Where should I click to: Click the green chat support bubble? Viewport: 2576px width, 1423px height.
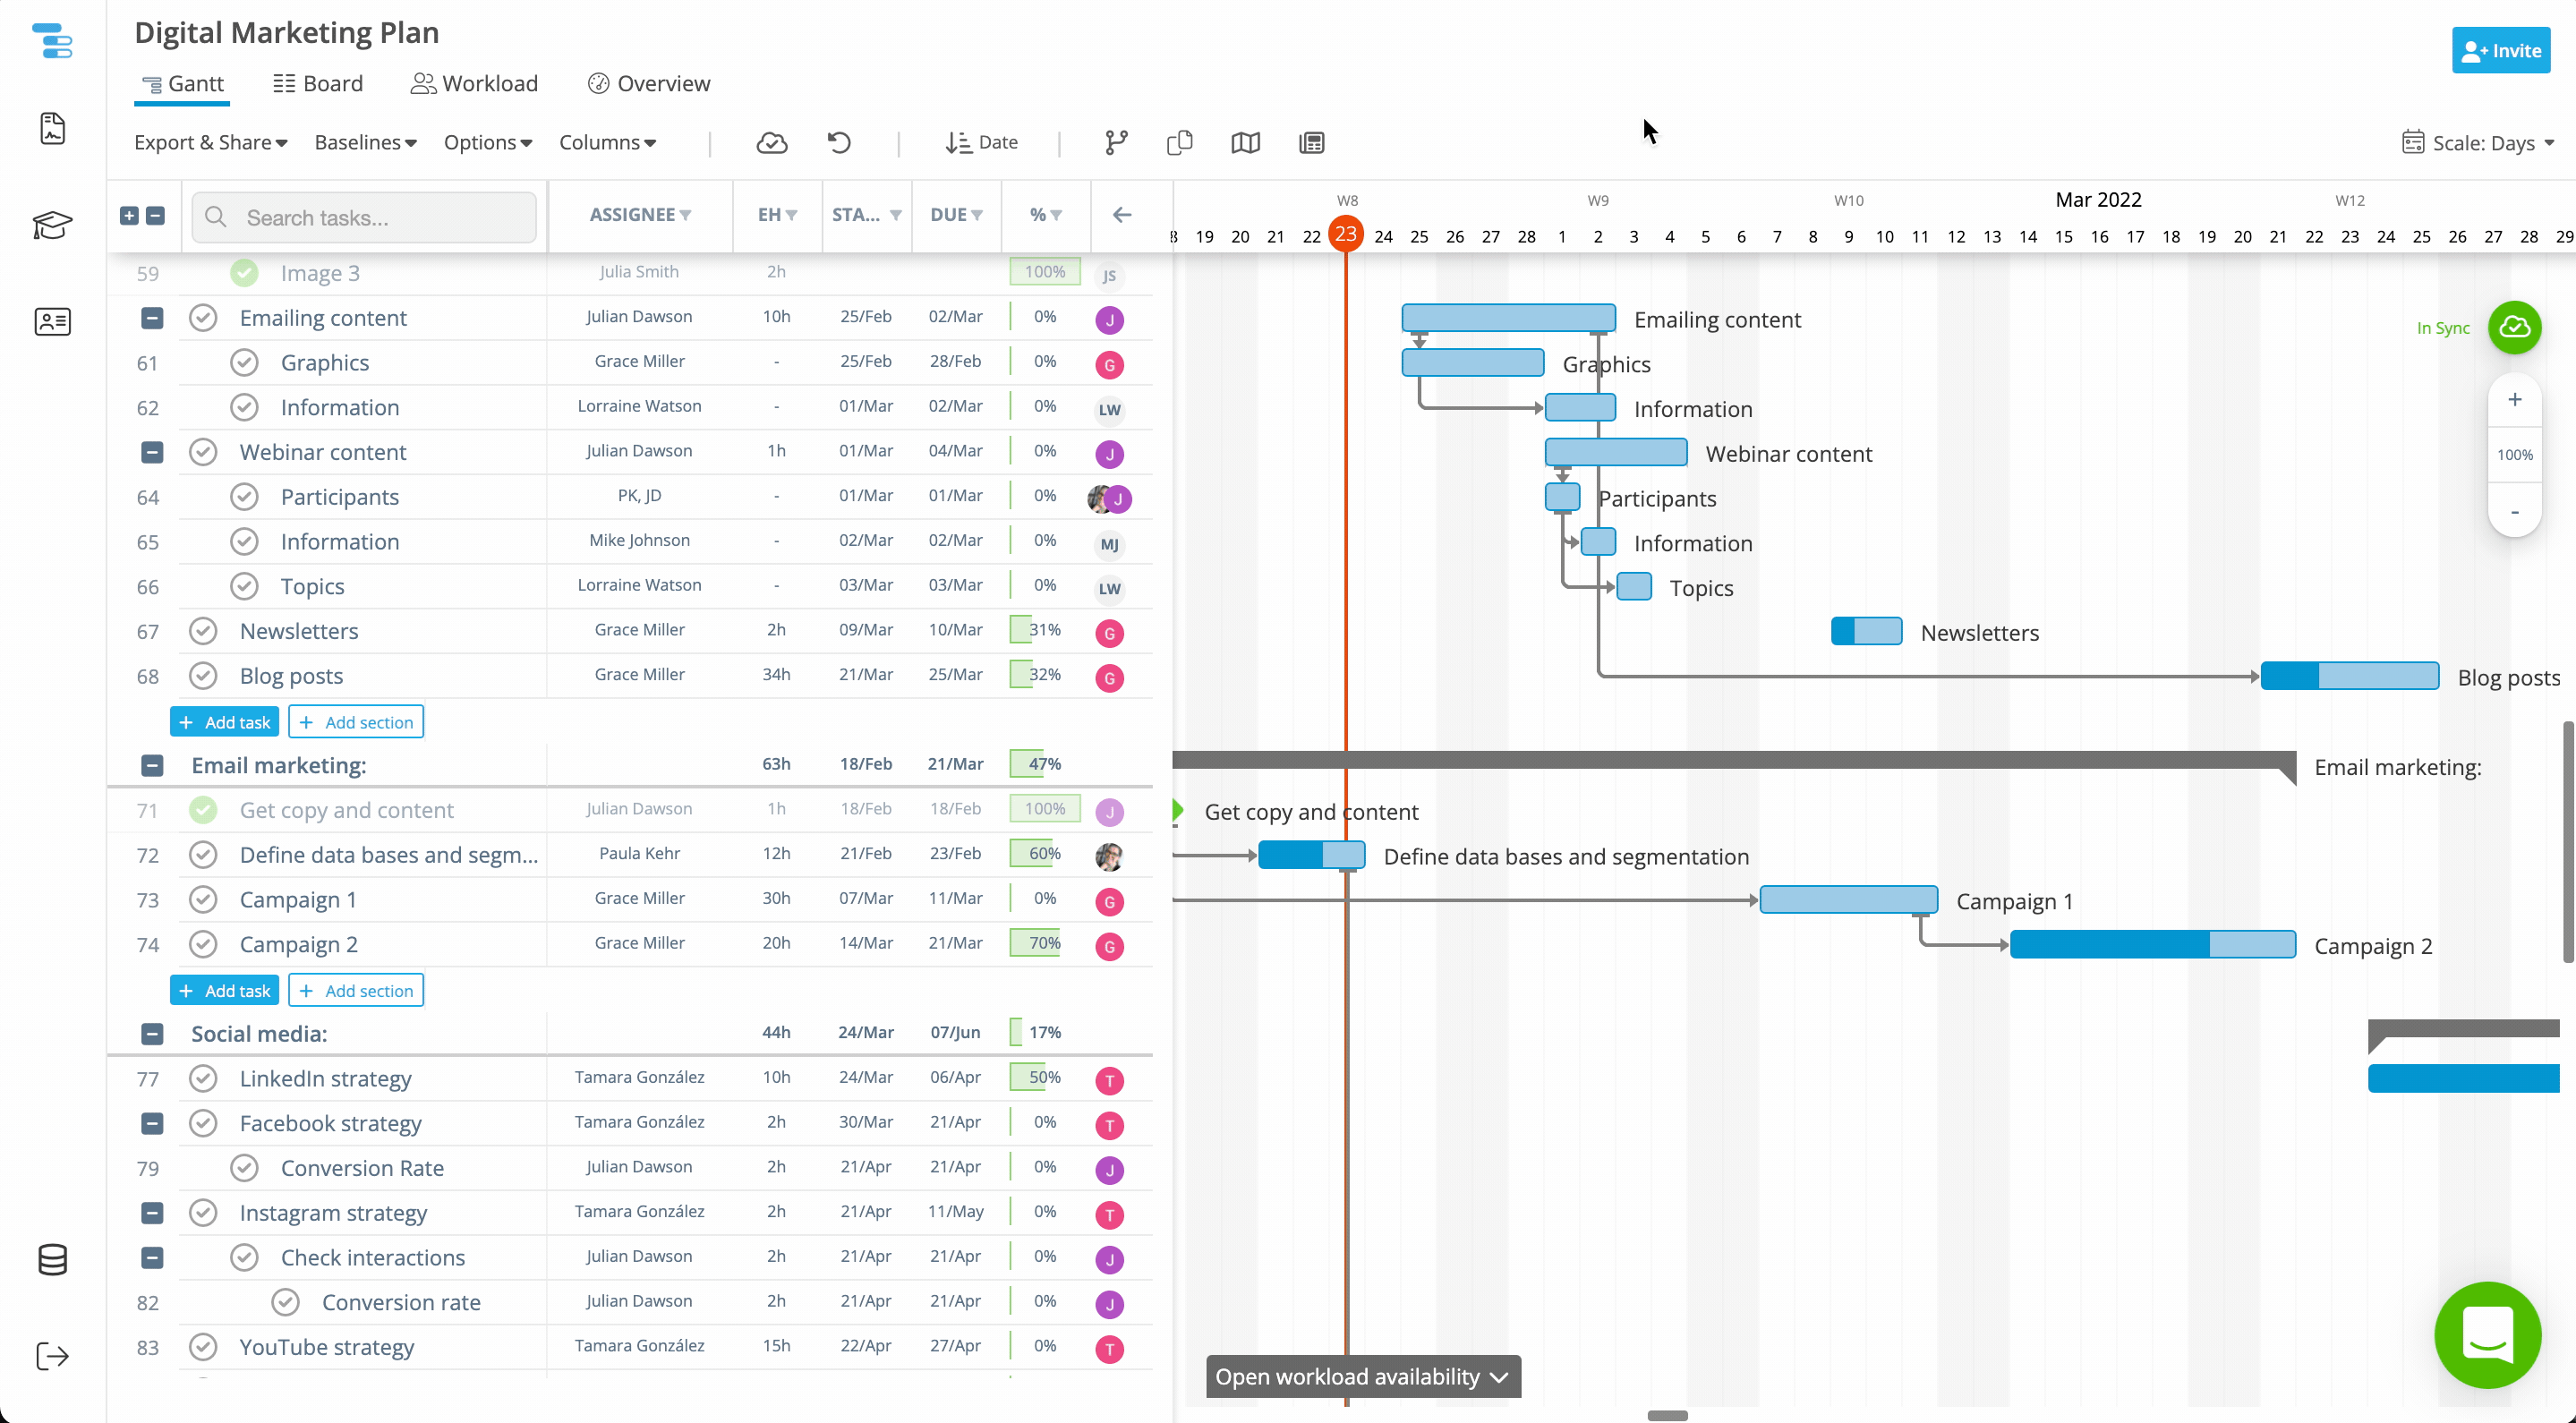pyautogui.click(x=2488, y=1335)
